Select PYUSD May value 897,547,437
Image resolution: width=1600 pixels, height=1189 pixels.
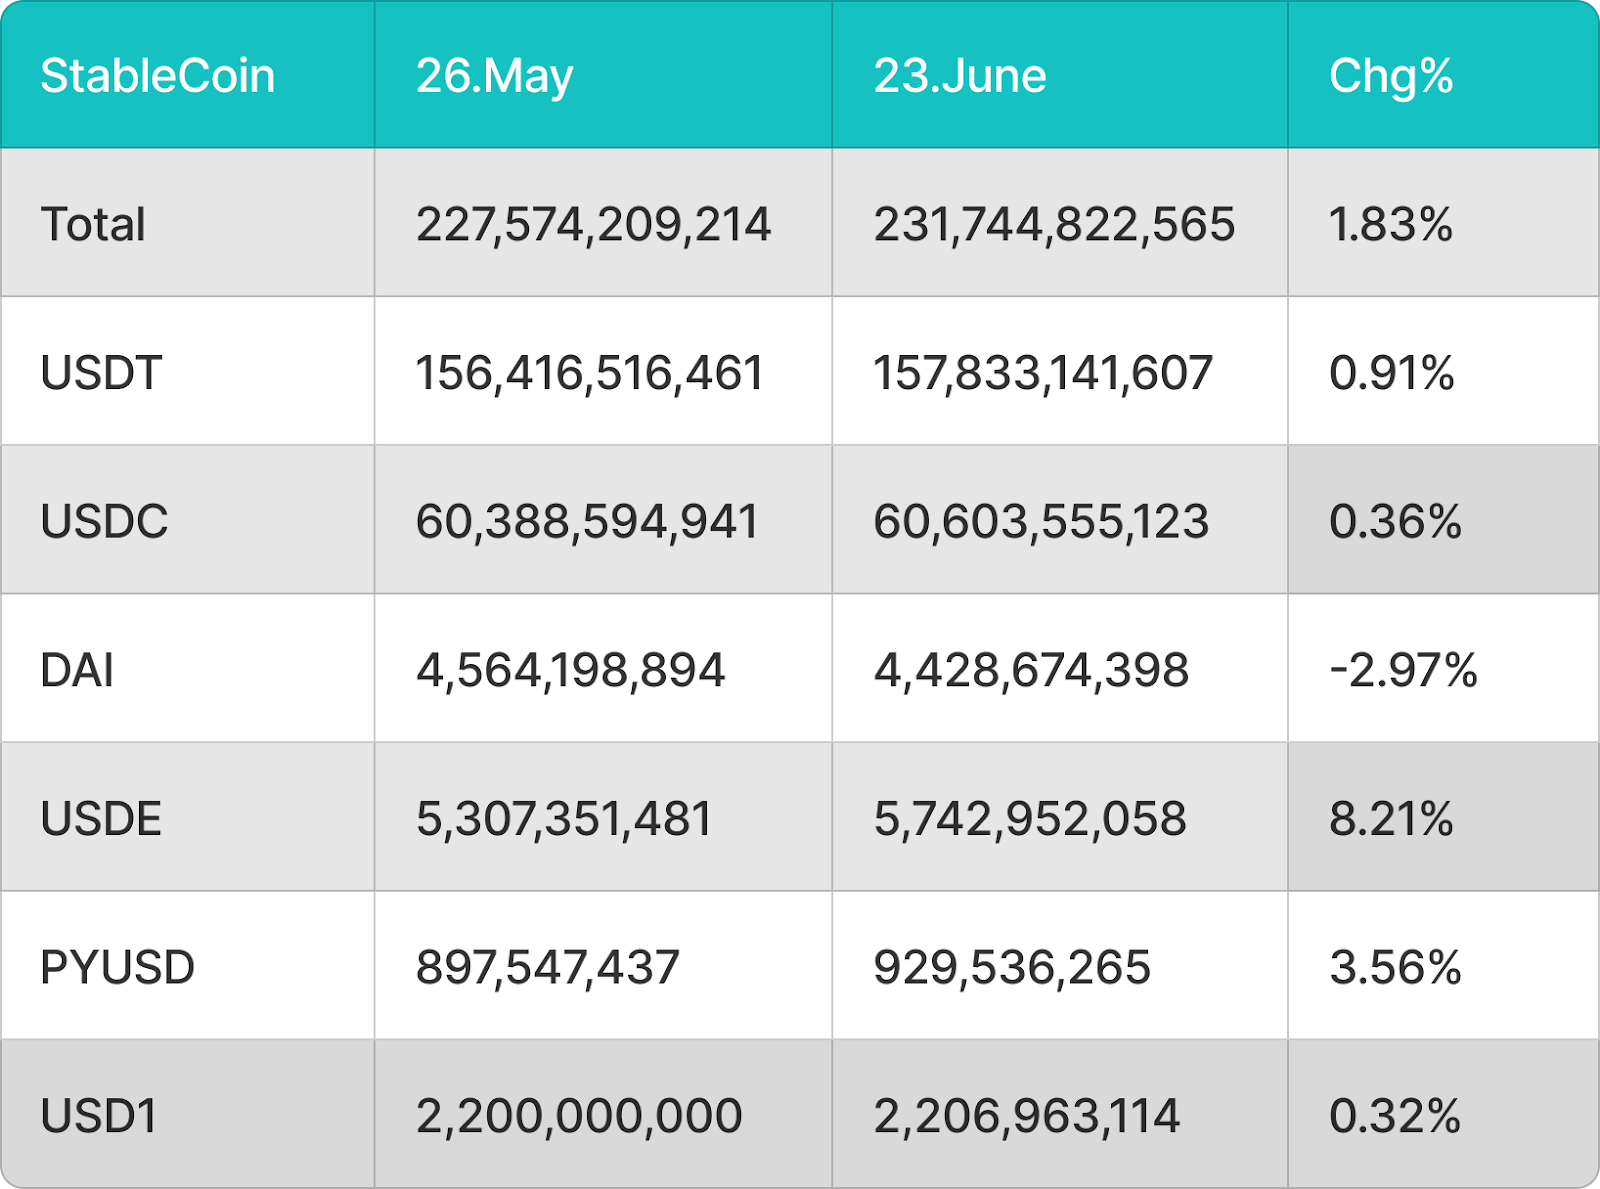[547, 967]
